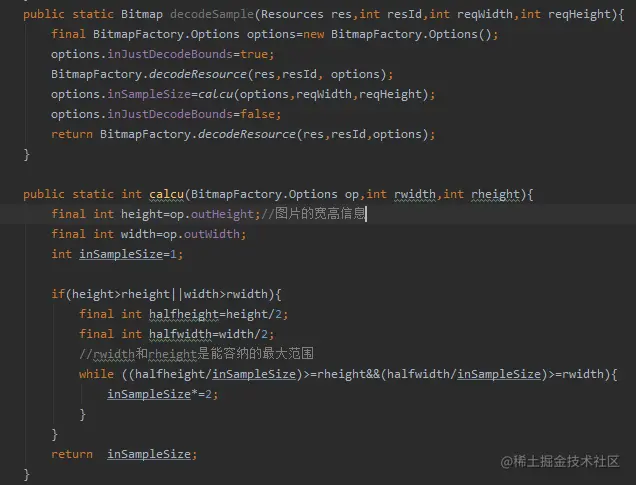Click the 'new' keyword
Viewport: 636px width, 485px height.
(314, 34)
